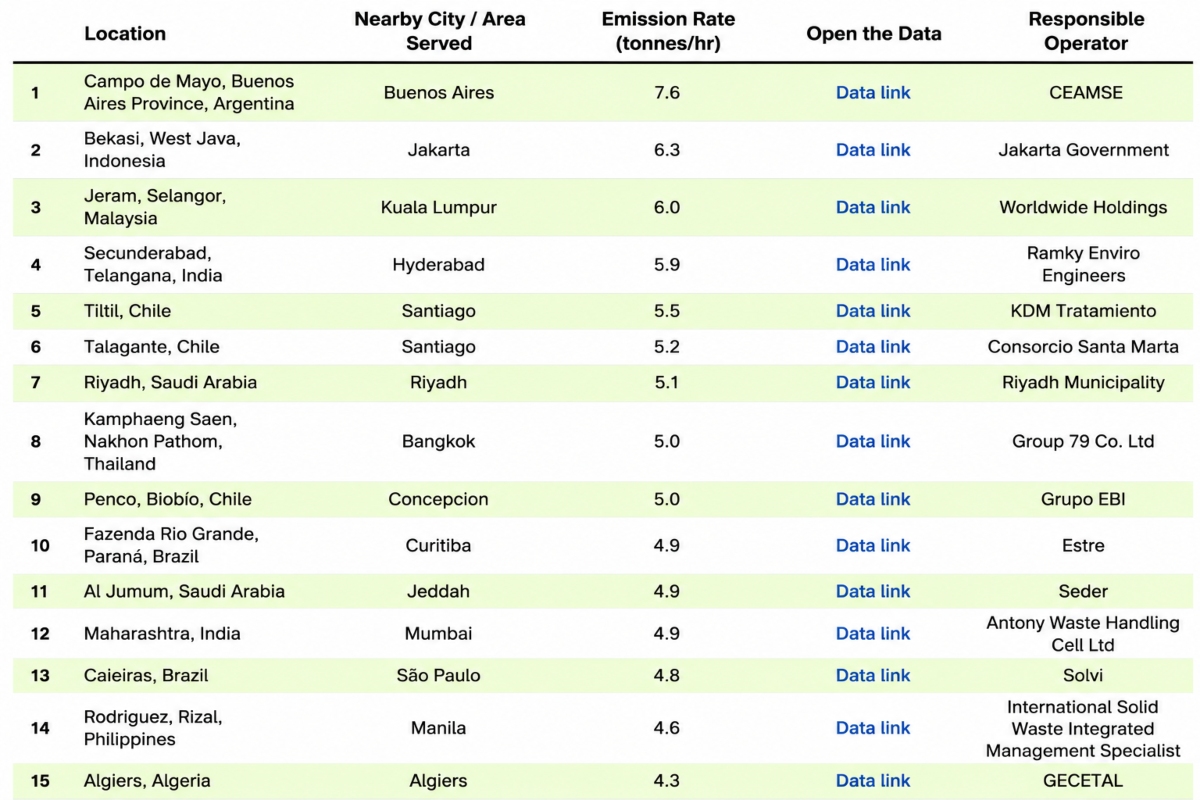Click the Jakarta city cell

[439, 150]
